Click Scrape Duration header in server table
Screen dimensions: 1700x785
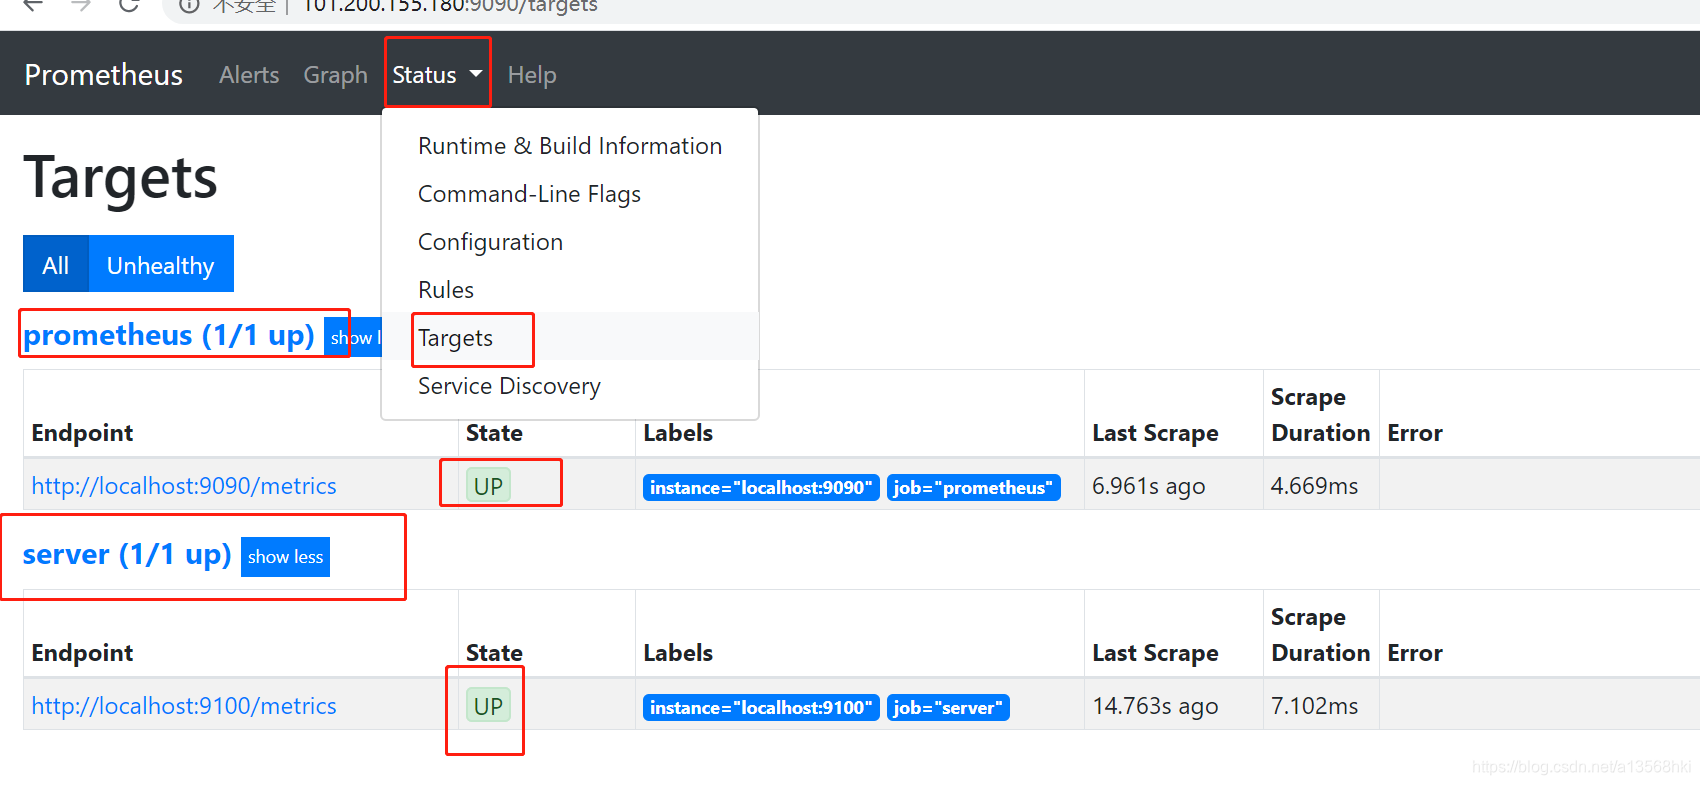[x=1320, y=635]
